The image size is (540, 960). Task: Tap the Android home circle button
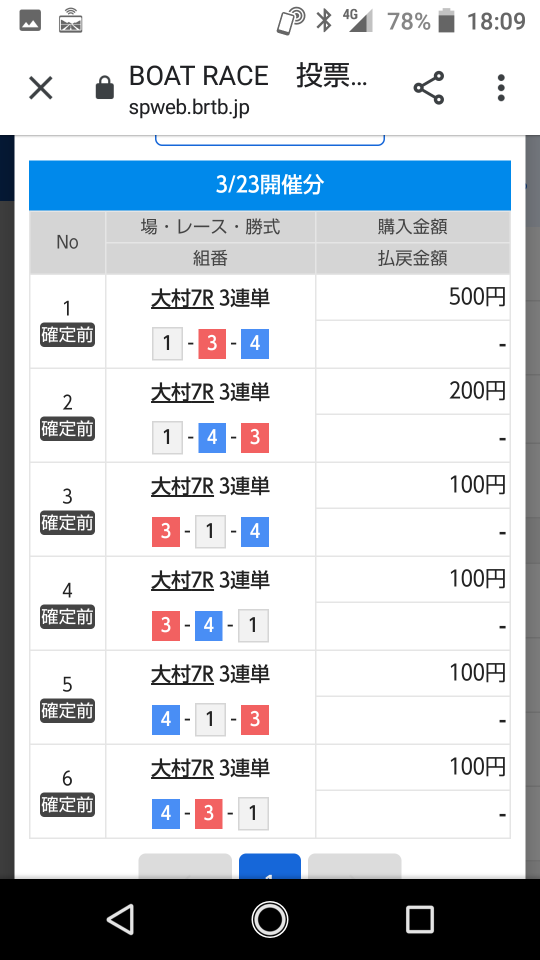(x=270, y=919)
